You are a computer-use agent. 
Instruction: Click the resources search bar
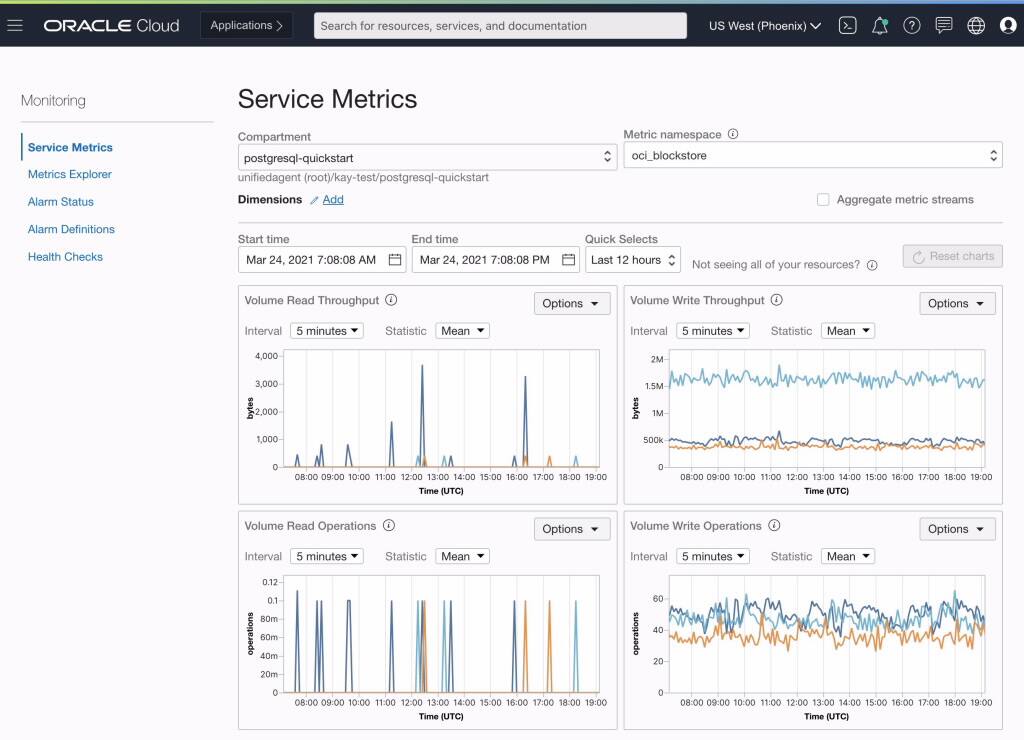pos(499,25)
